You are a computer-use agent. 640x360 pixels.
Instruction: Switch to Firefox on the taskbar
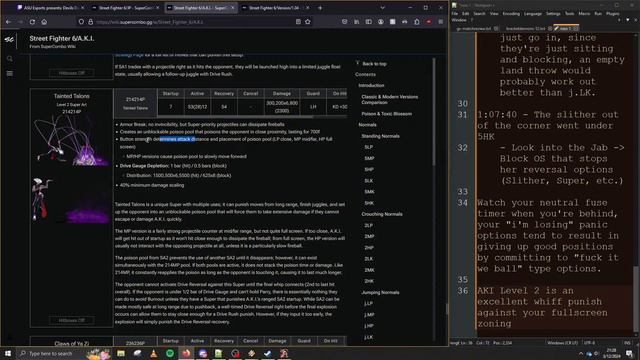(186, 353)
